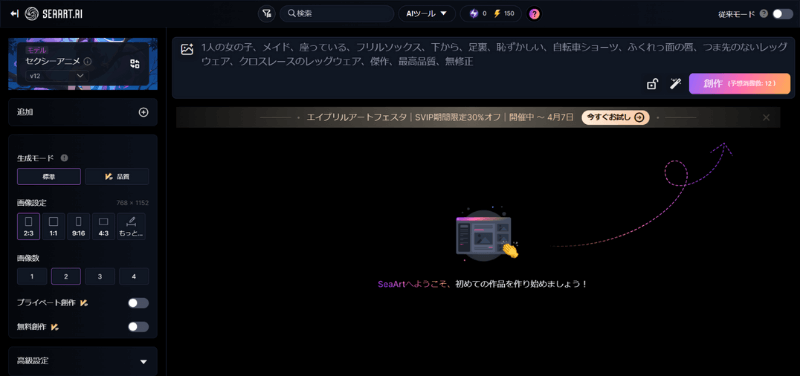Enable the プライベート創作 toggle
Screen dimensions: 800x376
pos(138,303)
